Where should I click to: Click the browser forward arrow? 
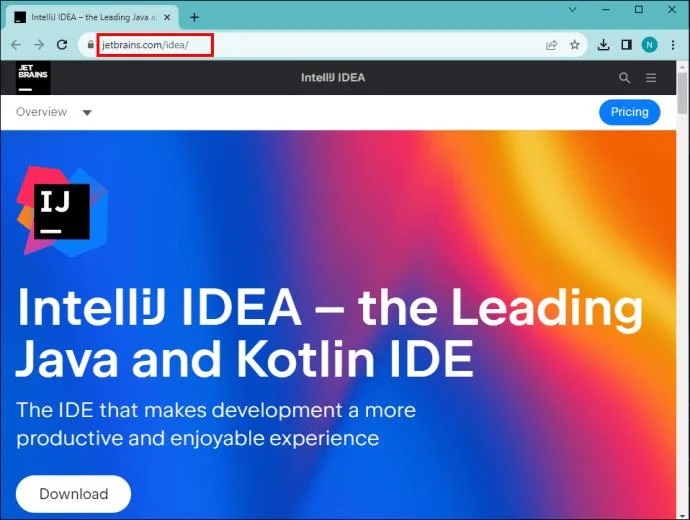[x=39, y=44]
